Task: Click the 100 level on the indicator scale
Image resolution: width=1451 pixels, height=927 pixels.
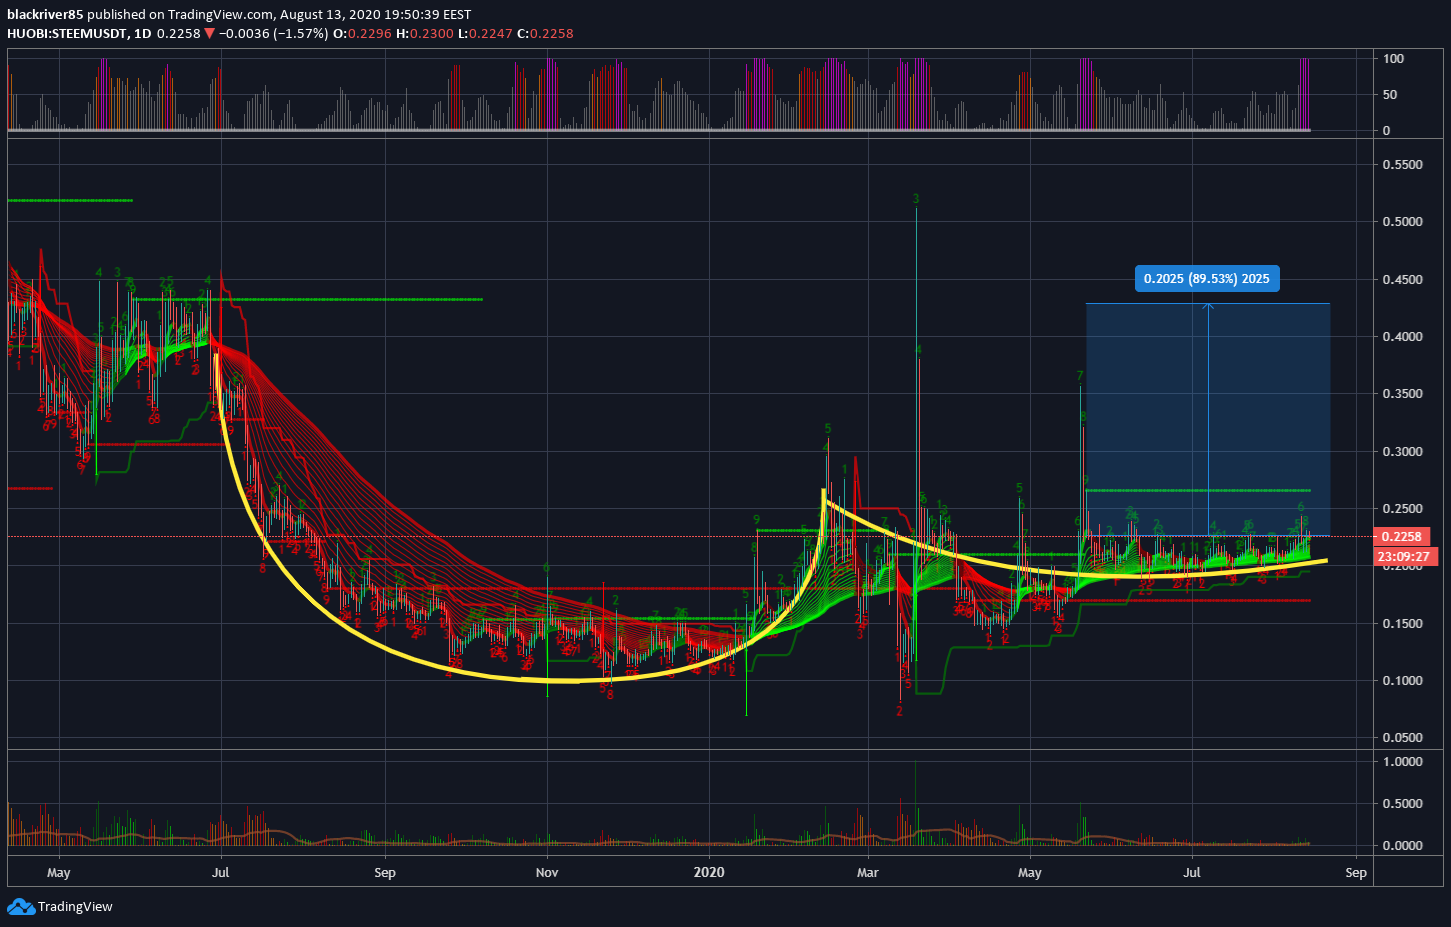Action: [x=1393, y=59]
